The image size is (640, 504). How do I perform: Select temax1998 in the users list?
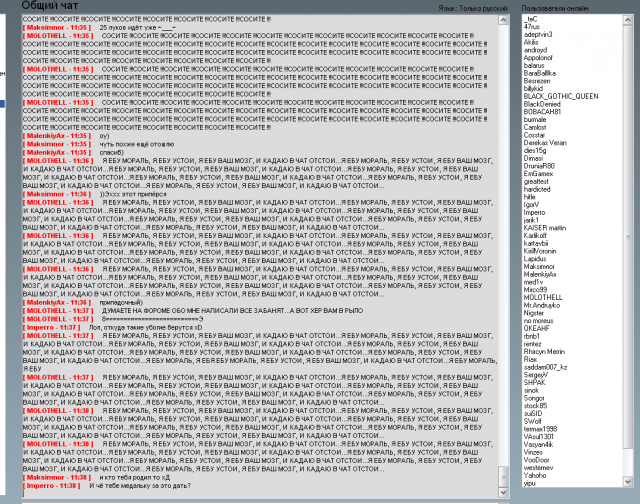(540, 430)
